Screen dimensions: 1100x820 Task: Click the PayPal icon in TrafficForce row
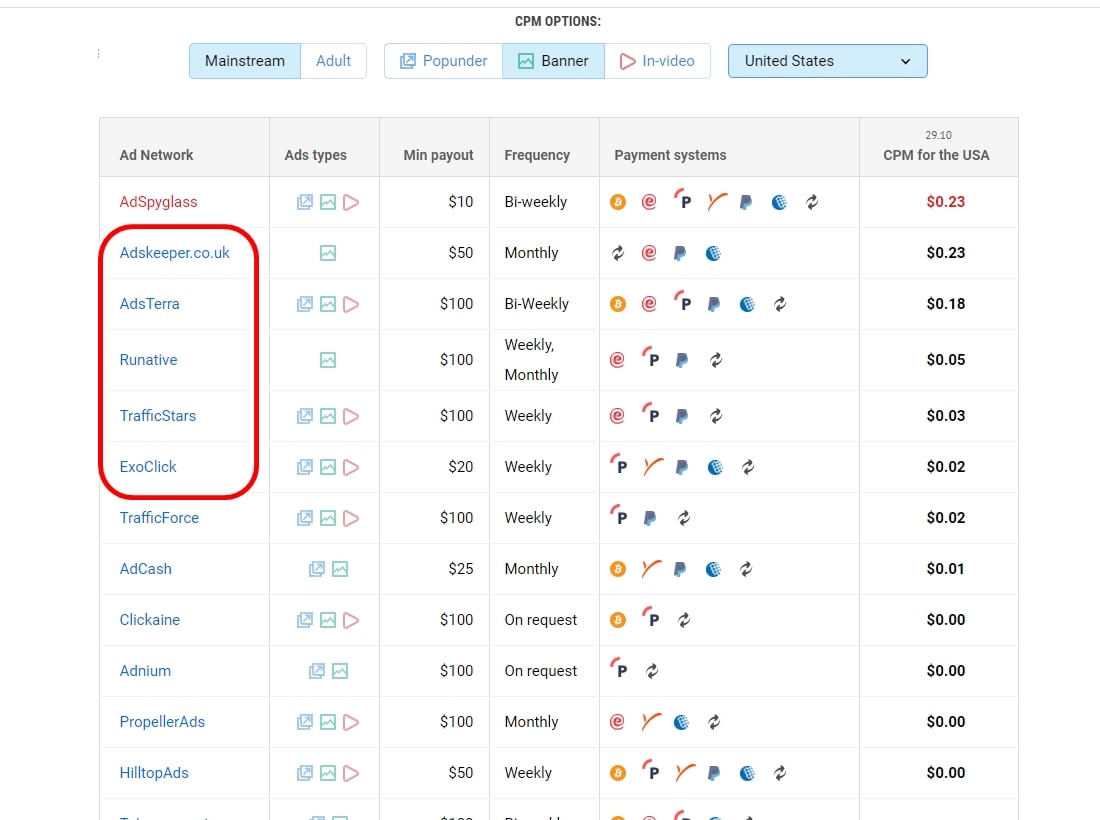click(x=650, y=518)
